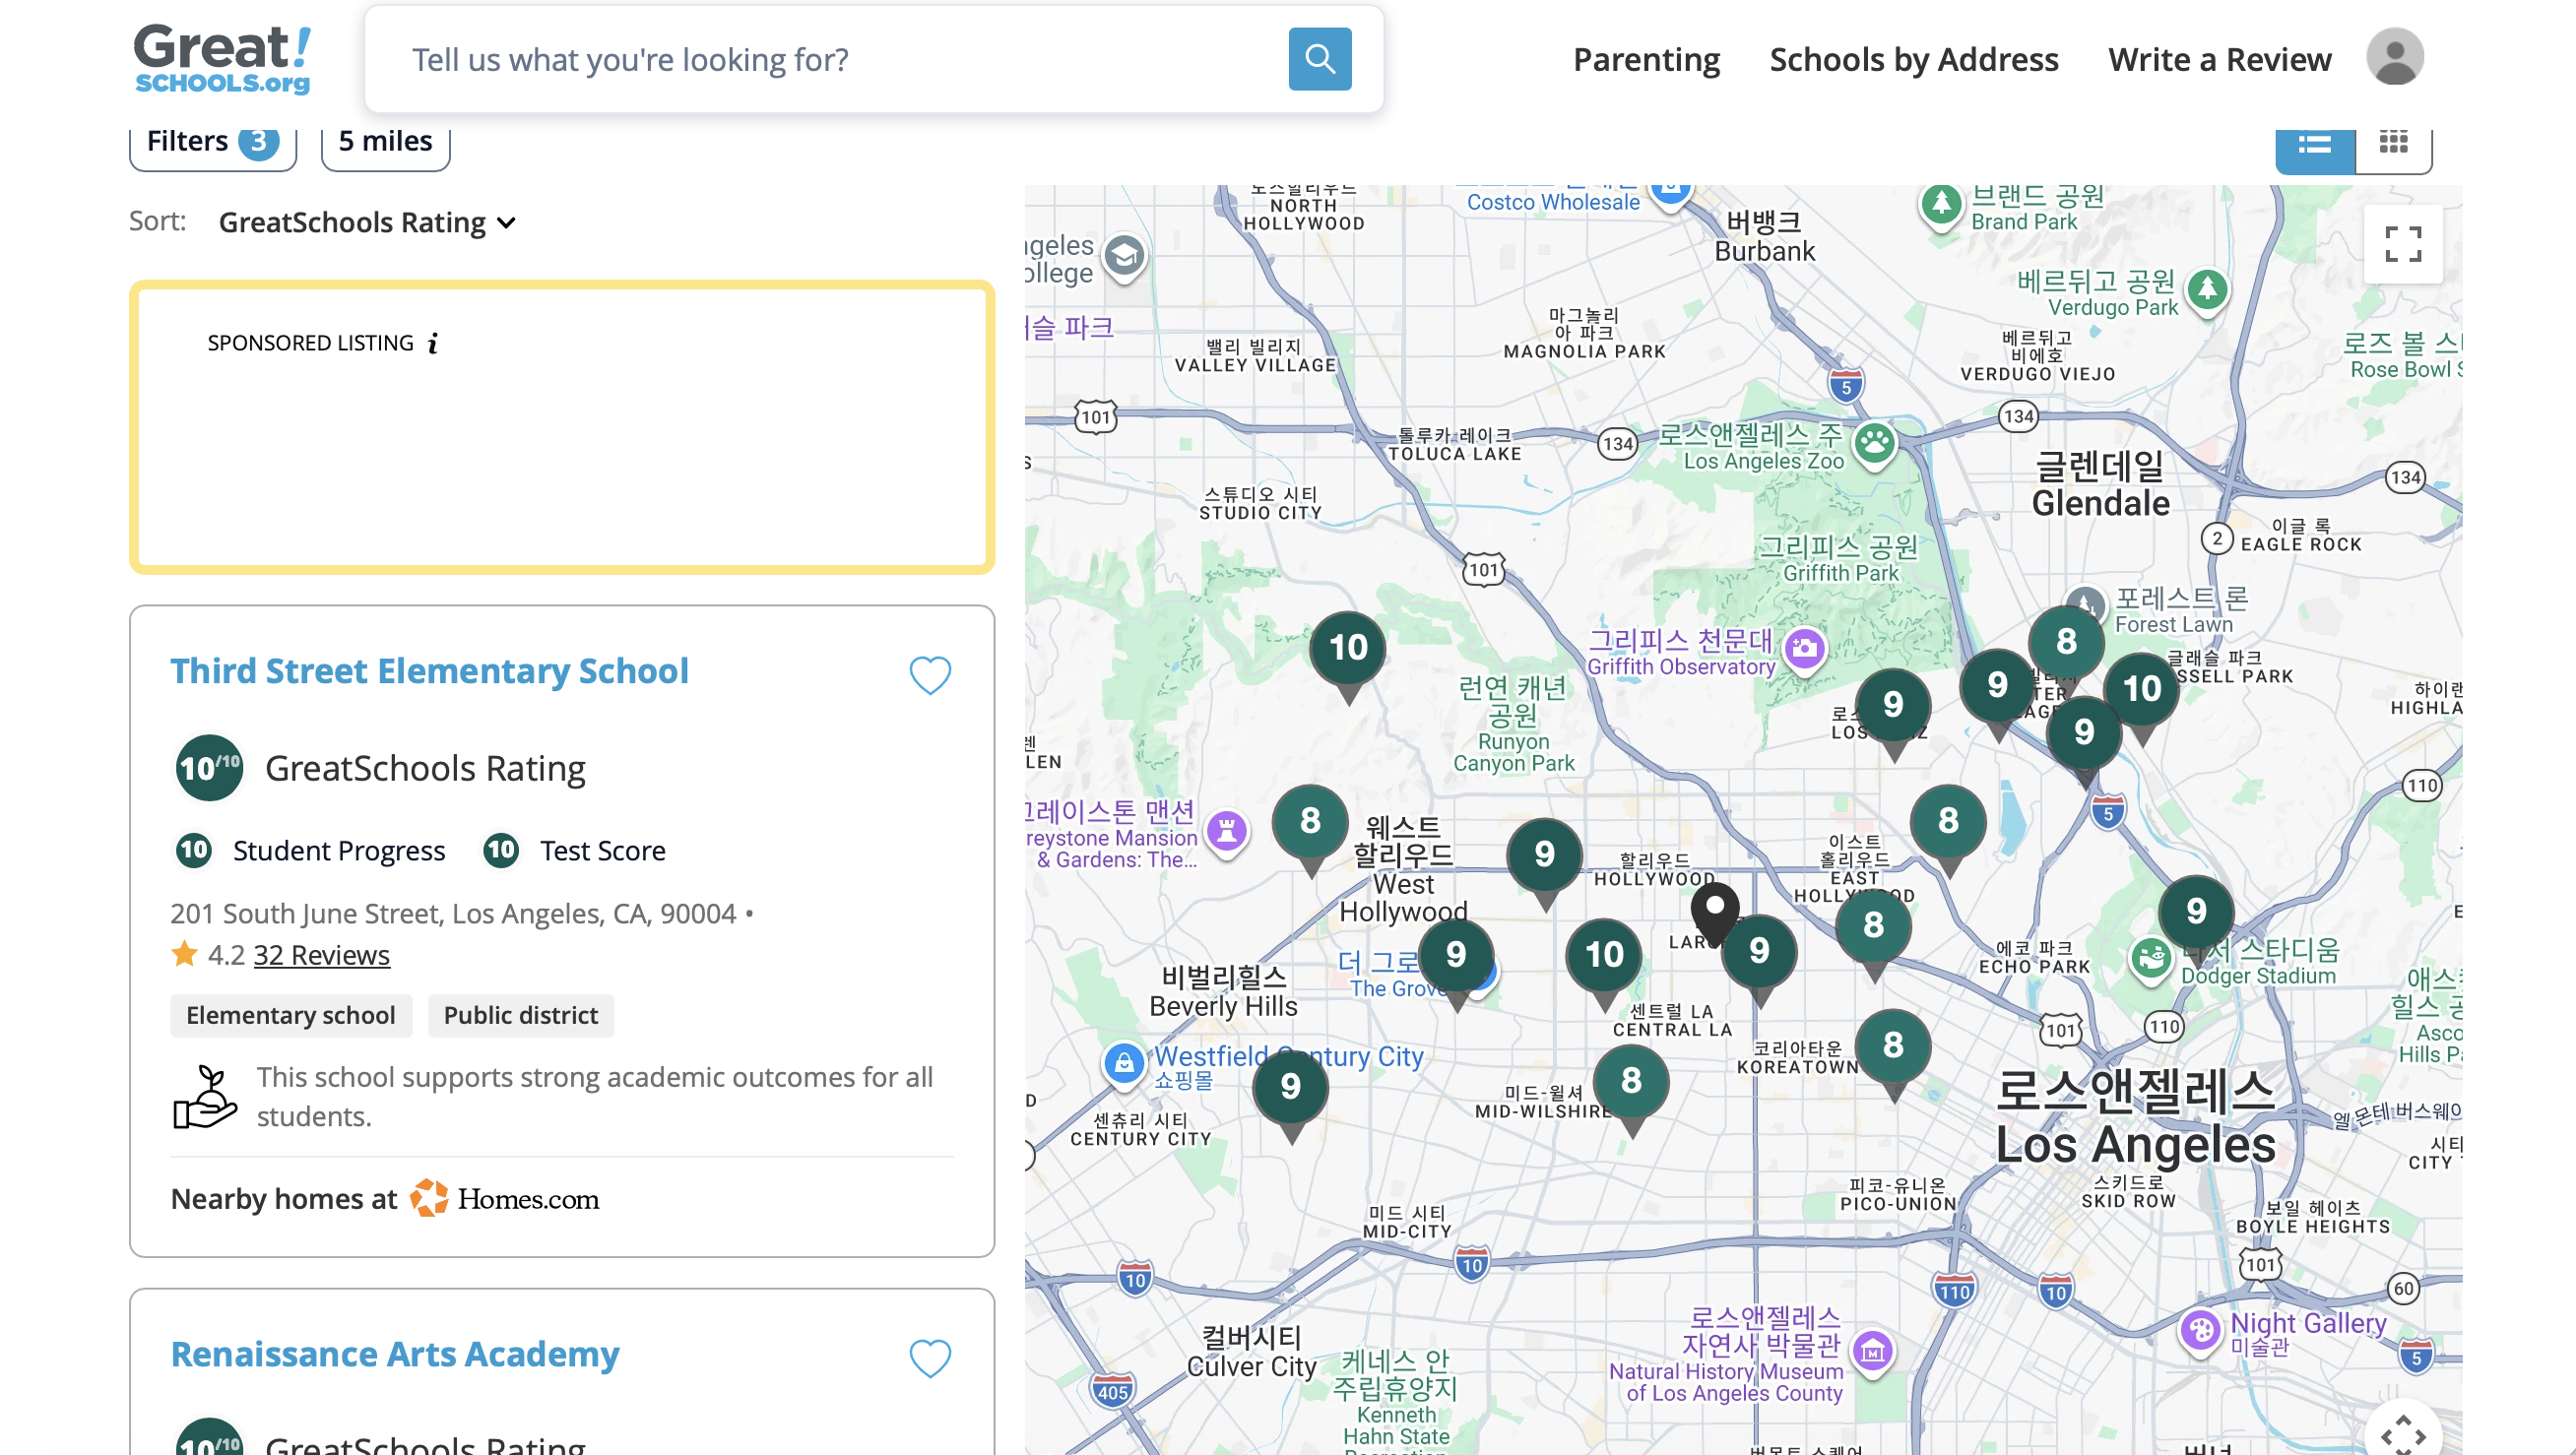The width and height of the screenshot is (2576, 1455).
Task: Click the rating 9 marker in Century City
Action: tap(1290, 1086)
